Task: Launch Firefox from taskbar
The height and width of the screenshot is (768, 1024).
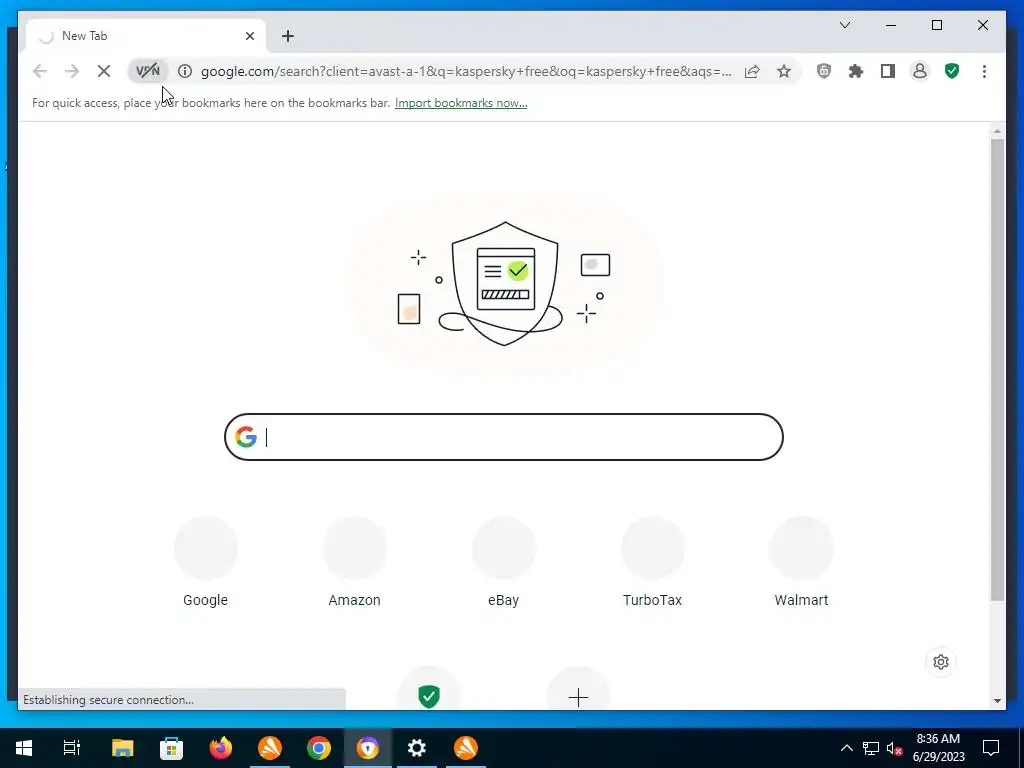Action: [x=221, y=748]
